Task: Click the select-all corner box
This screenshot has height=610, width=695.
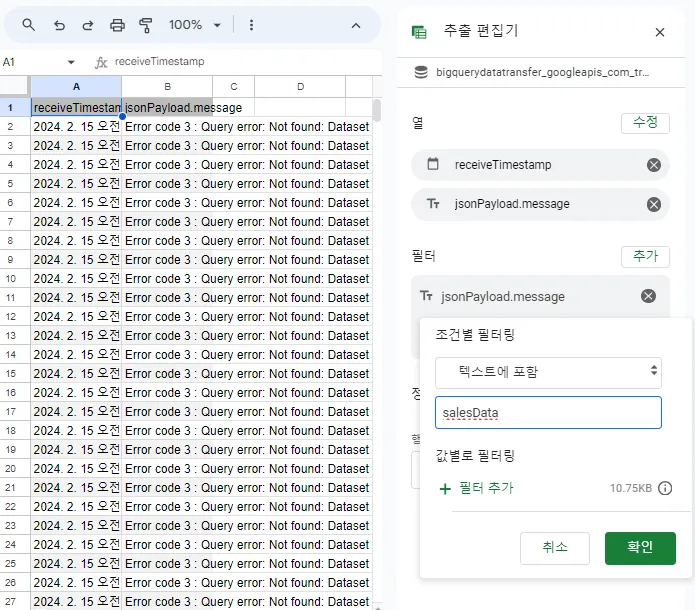Action: (x=15, y=86)
